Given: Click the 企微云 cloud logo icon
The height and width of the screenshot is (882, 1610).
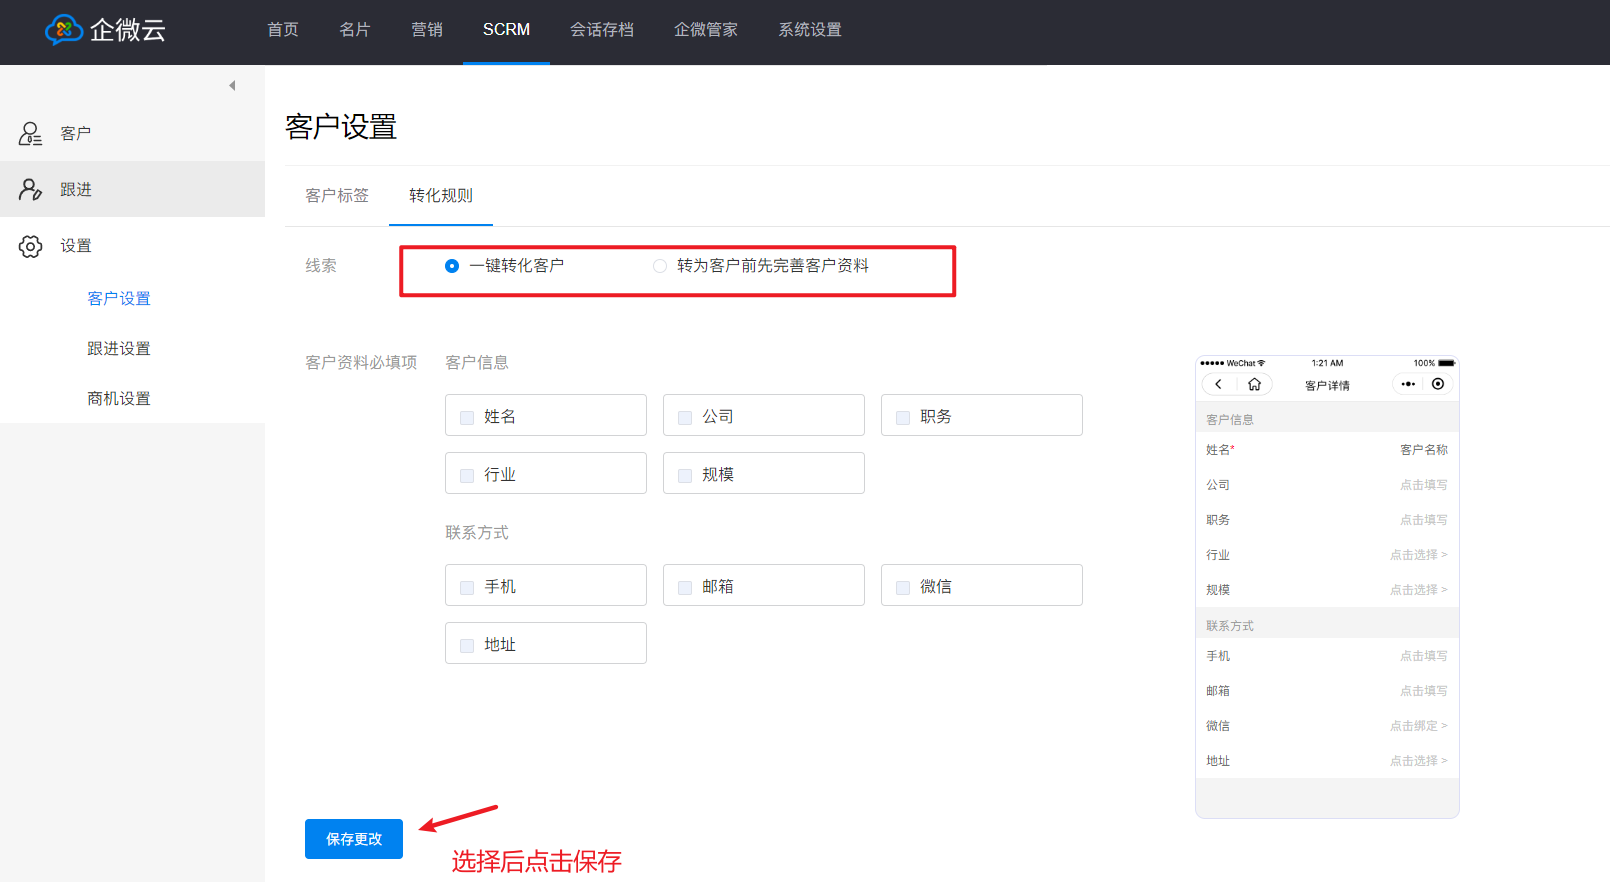Looking at the screenshot, I should click(x=64, y=30).
